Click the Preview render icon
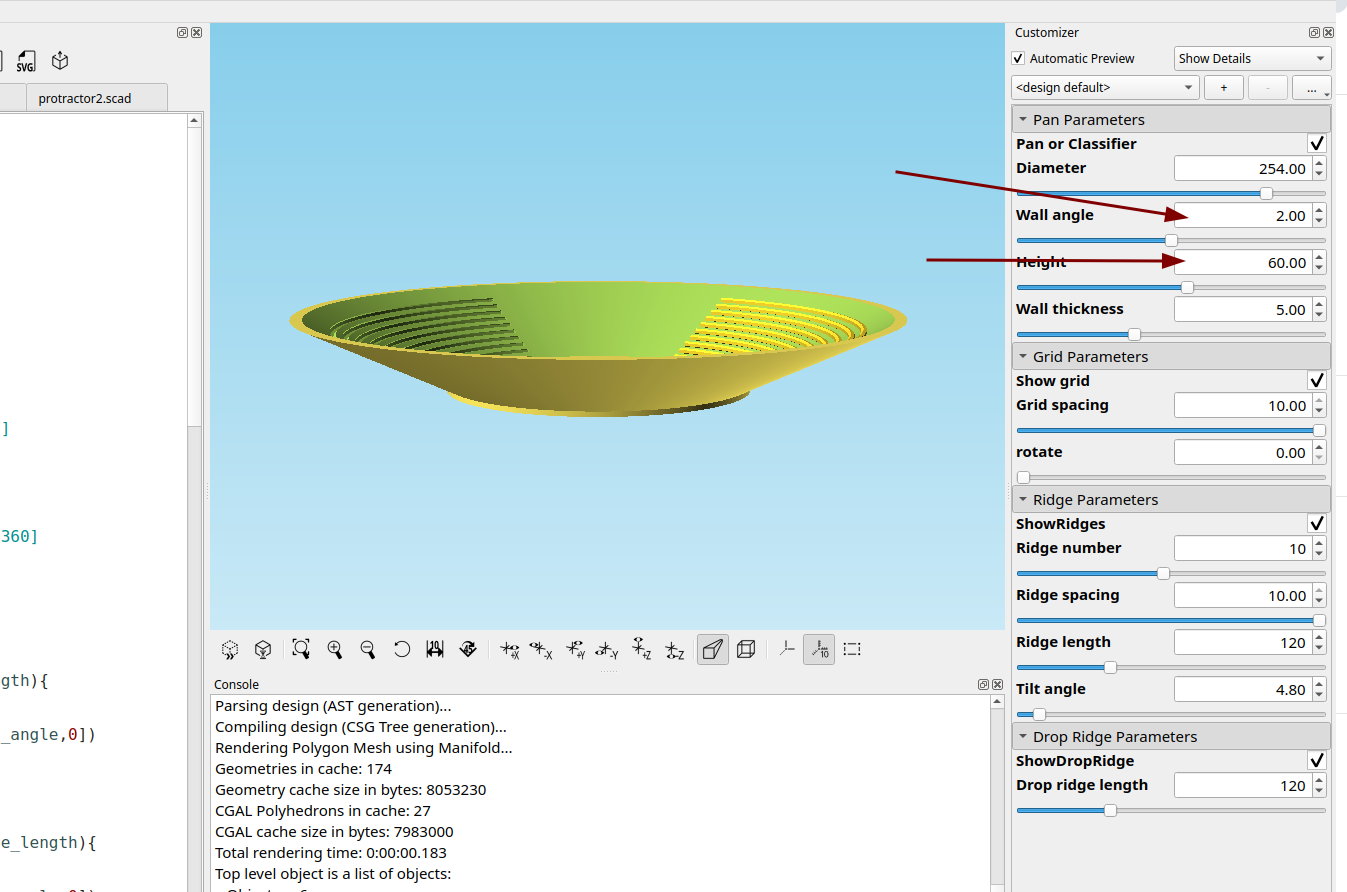This screenshot has height=892, width=1347. click(230, 650)
